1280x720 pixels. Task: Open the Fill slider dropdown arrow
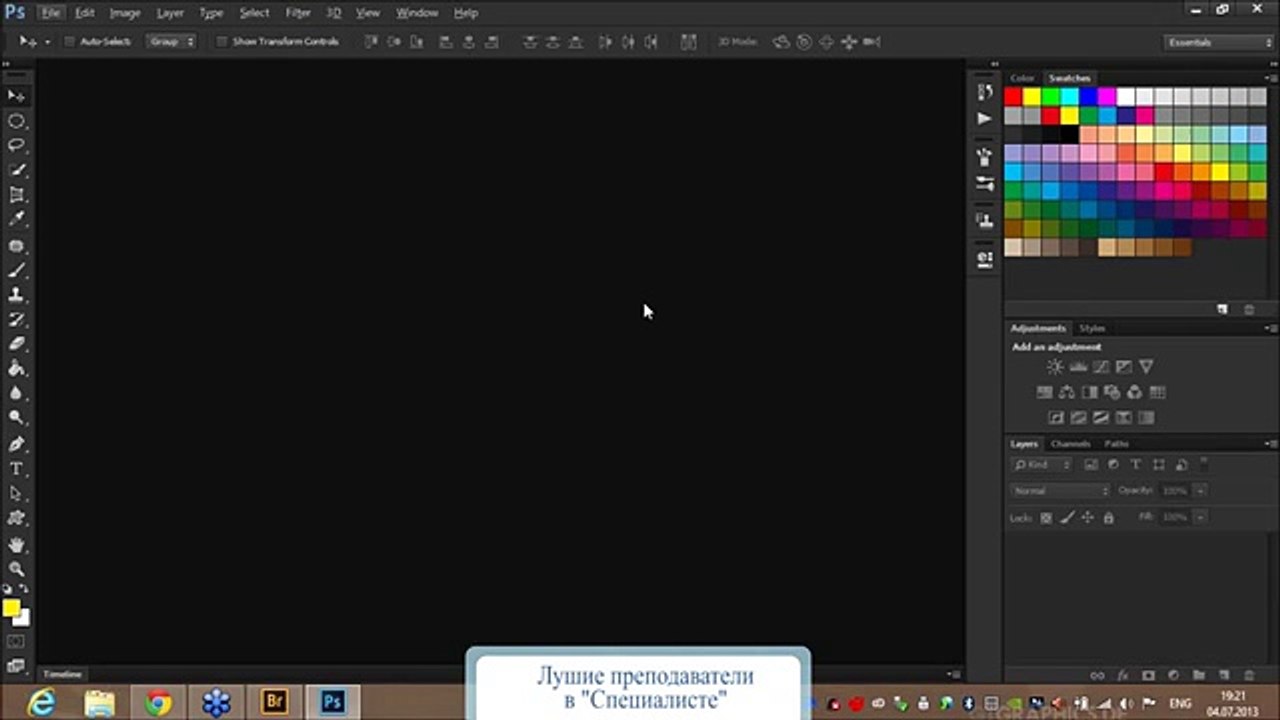point(1200,518)
